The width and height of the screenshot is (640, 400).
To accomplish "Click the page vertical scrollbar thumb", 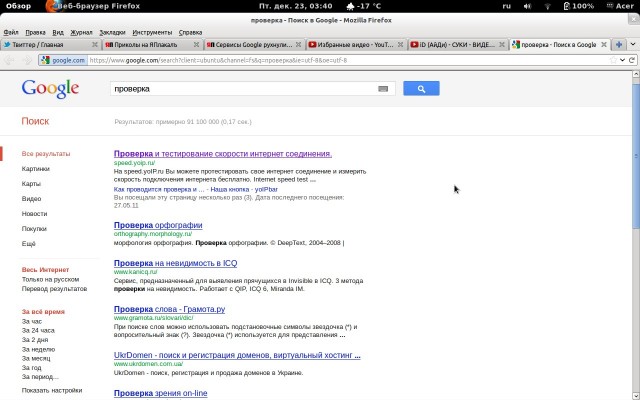I will [x=636, y=157].
